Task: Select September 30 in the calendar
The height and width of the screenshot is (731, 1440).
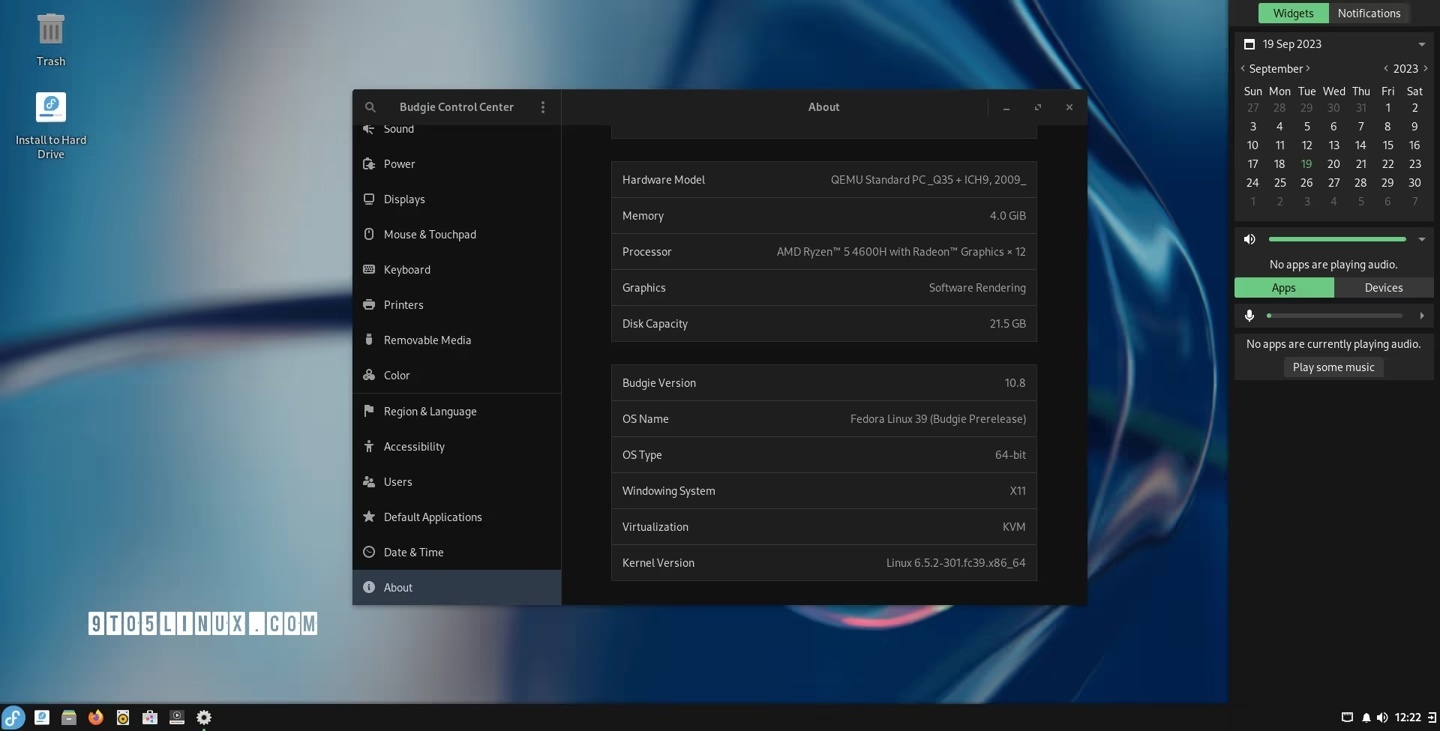Action: [1414, 183]
